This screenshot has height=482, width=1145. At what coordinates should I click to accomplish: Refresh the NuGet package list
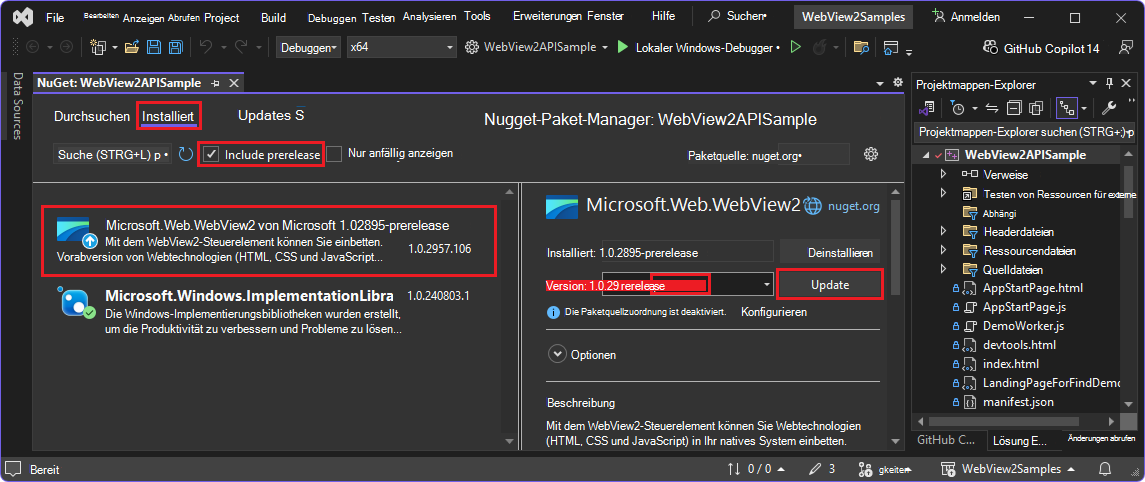(x=186, y=154)
